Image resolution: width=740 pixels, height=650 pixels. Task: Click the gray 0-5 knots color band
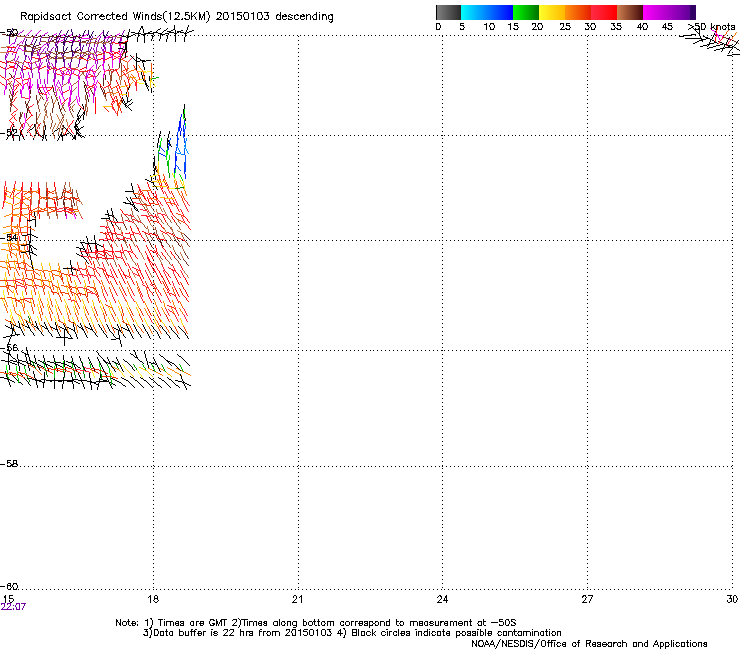click(x=448, y=12)
